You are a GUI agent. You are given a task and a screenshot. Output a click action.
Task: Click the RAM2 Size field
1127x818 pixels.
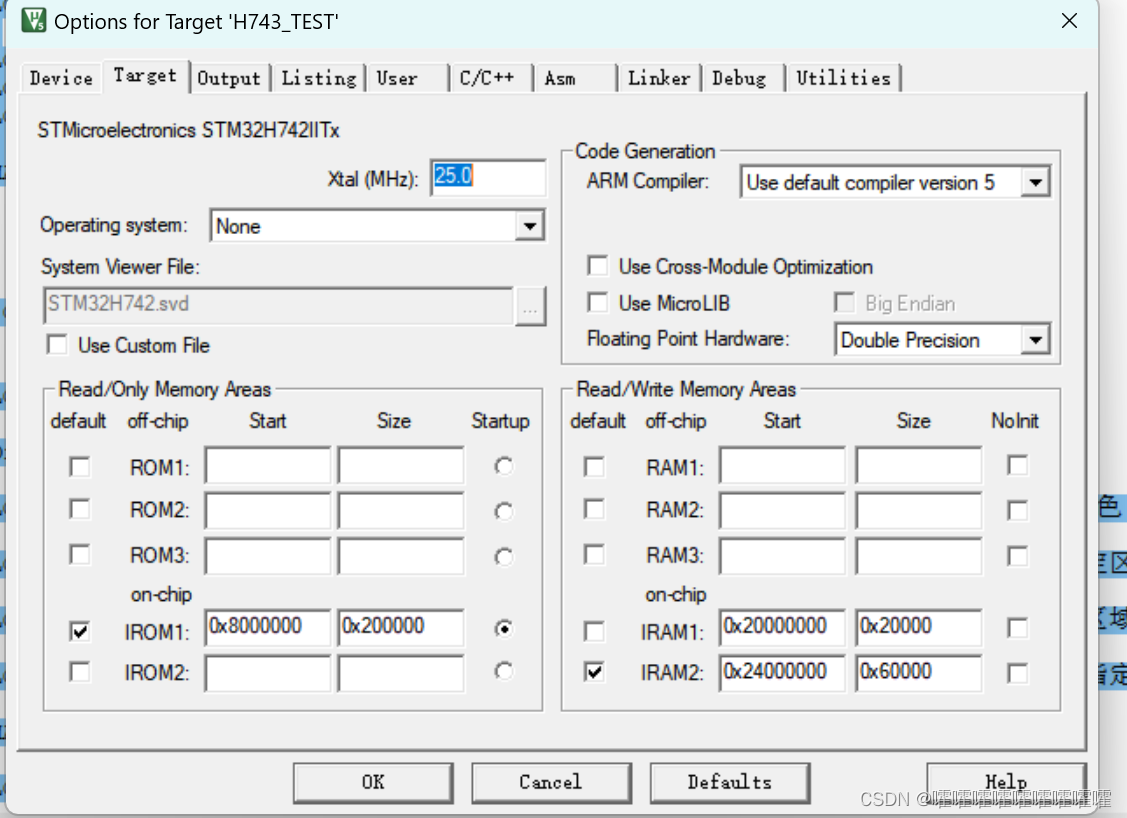pos(919,510)
